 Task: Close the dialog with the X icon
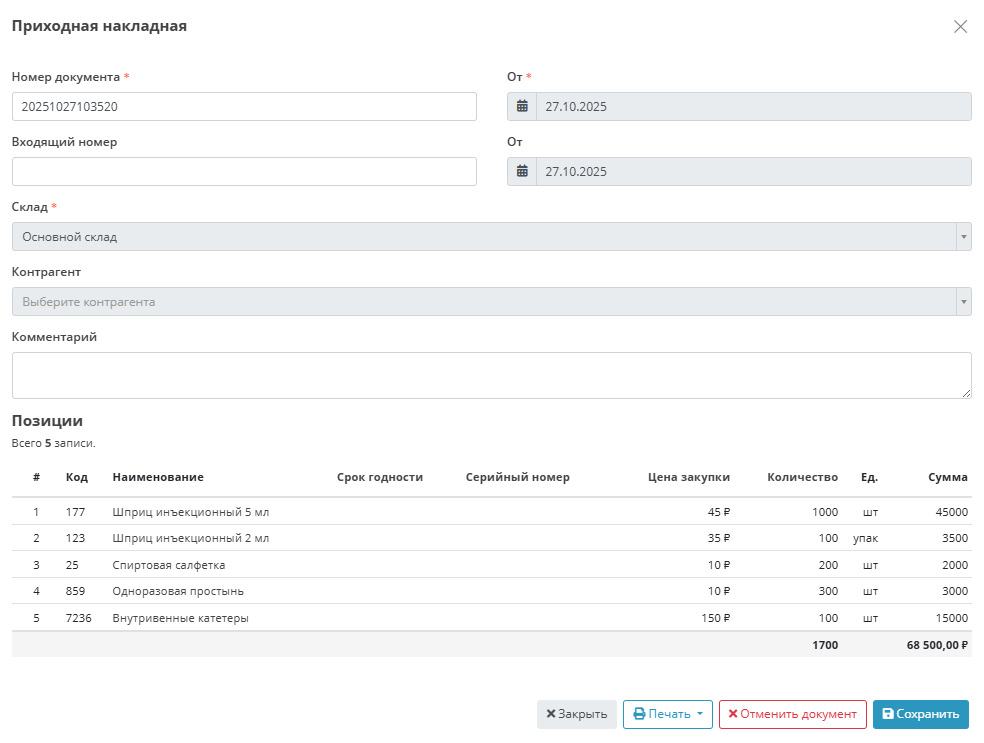point(960,27)
